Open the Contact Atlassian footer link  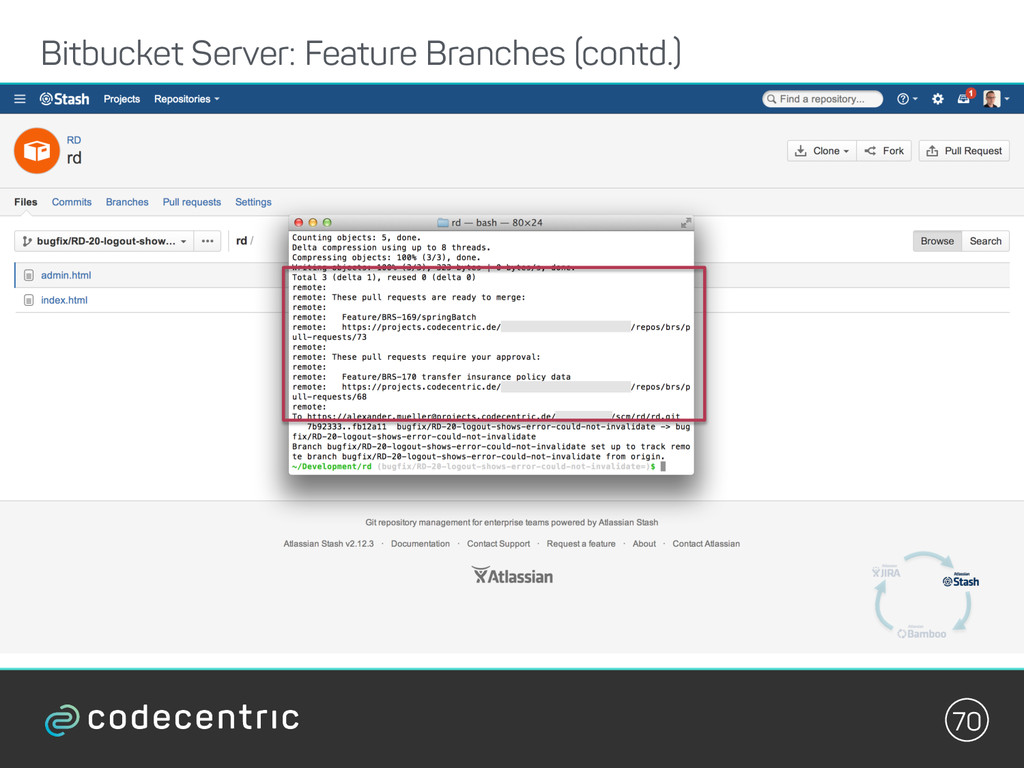coord(706,543)
